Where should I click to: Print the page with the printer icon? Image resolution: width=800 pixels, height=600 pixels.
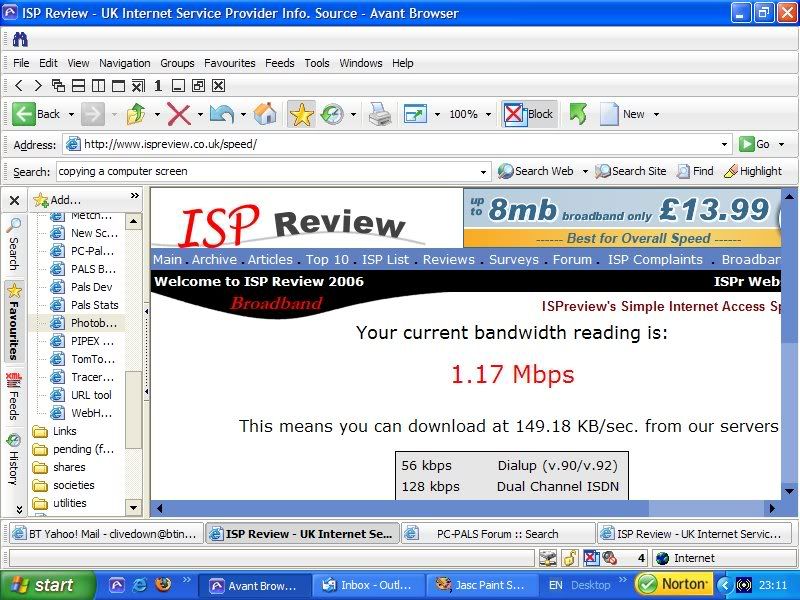(380, 114)
